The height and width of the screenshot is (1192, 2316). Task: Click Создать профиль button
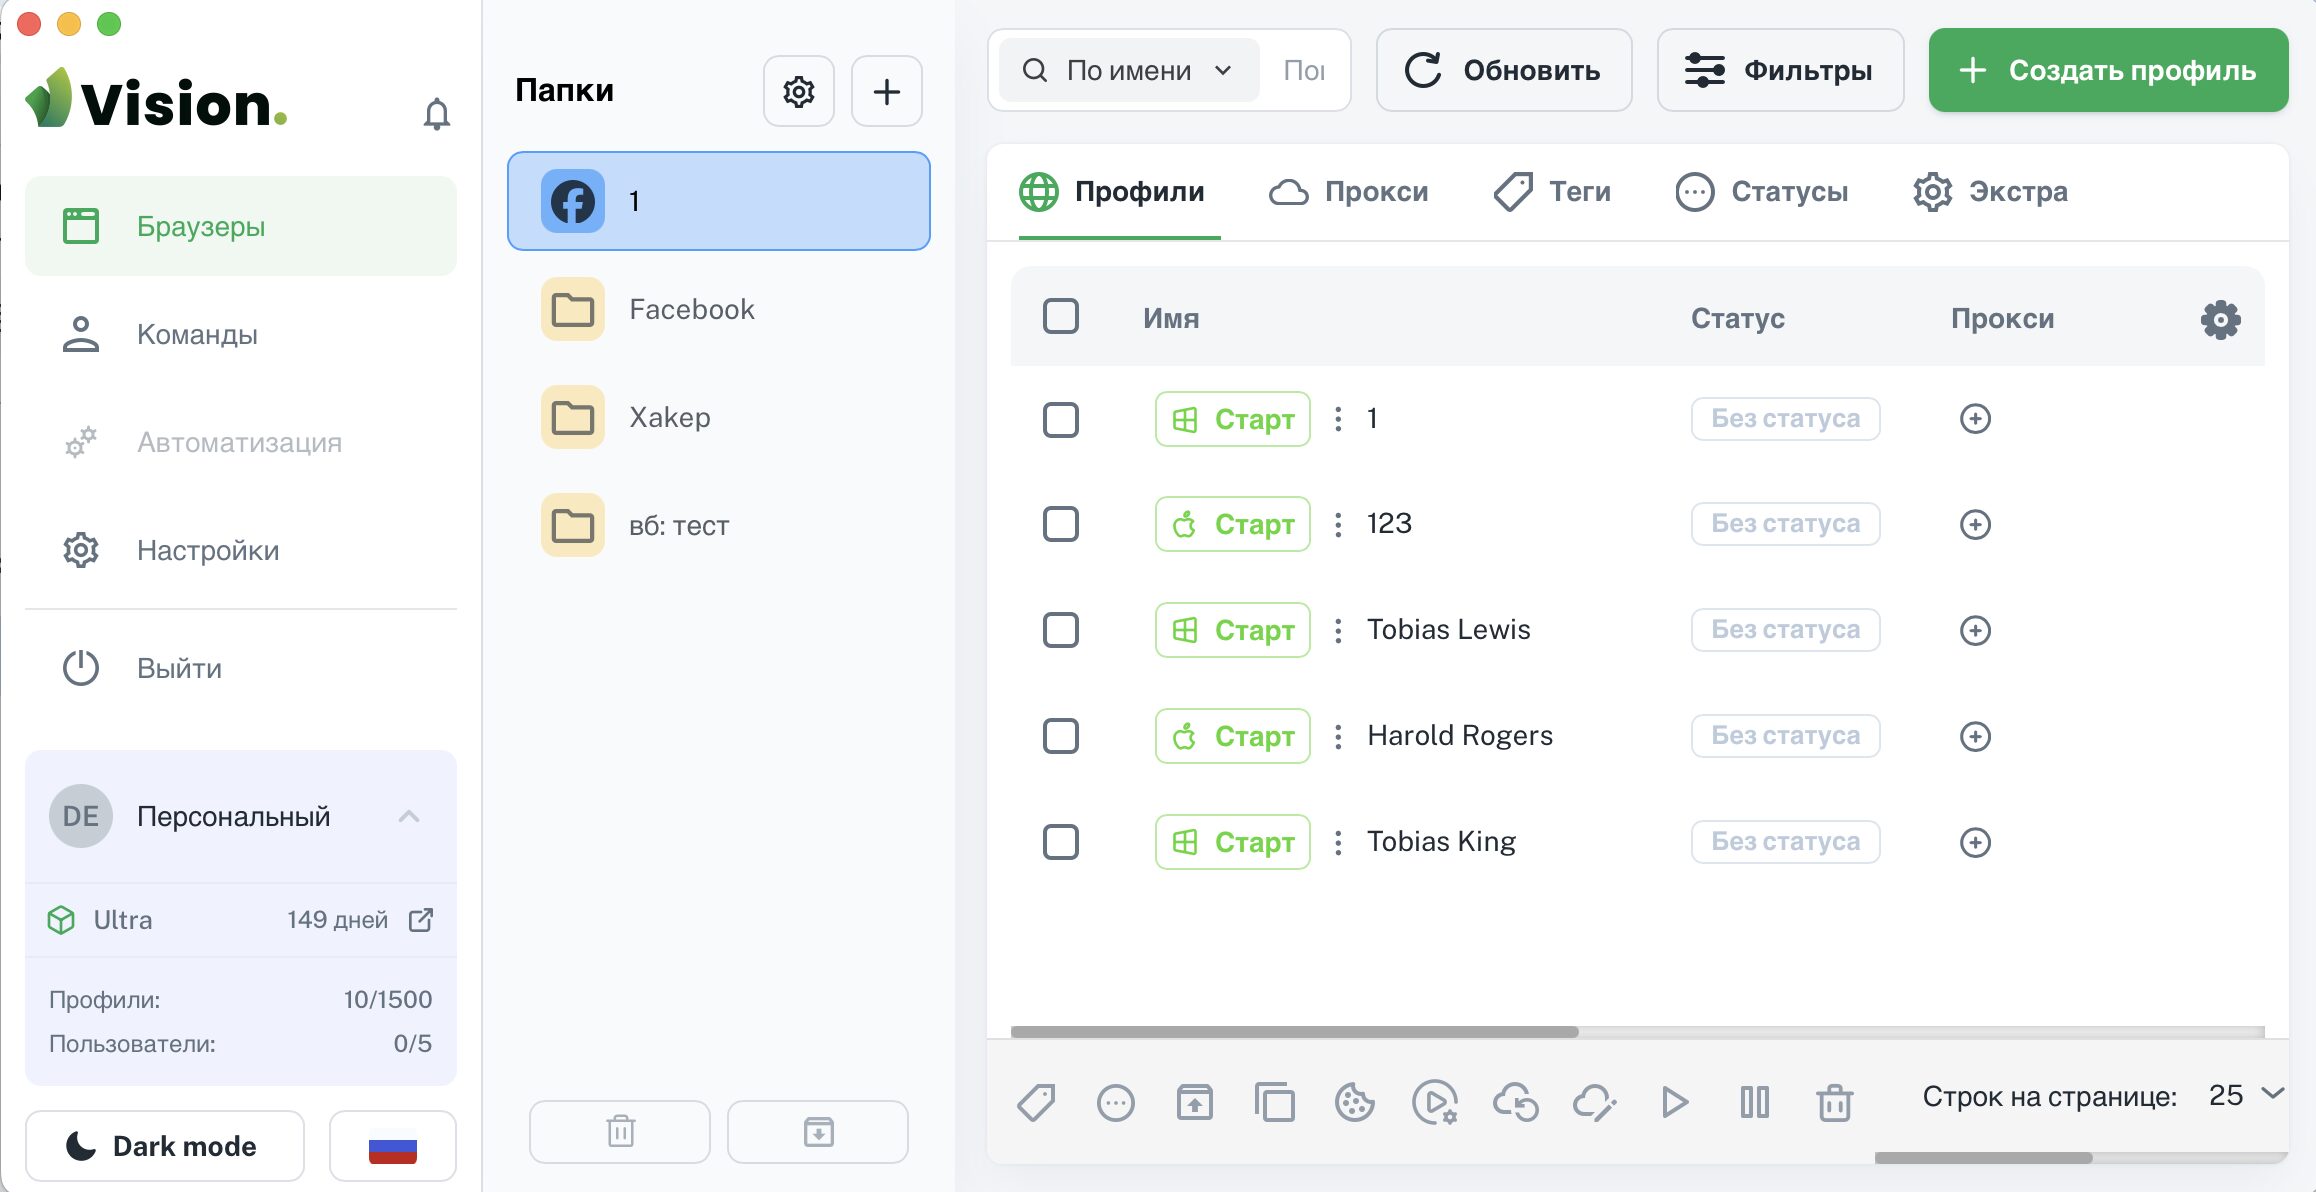pos(2108,70)
